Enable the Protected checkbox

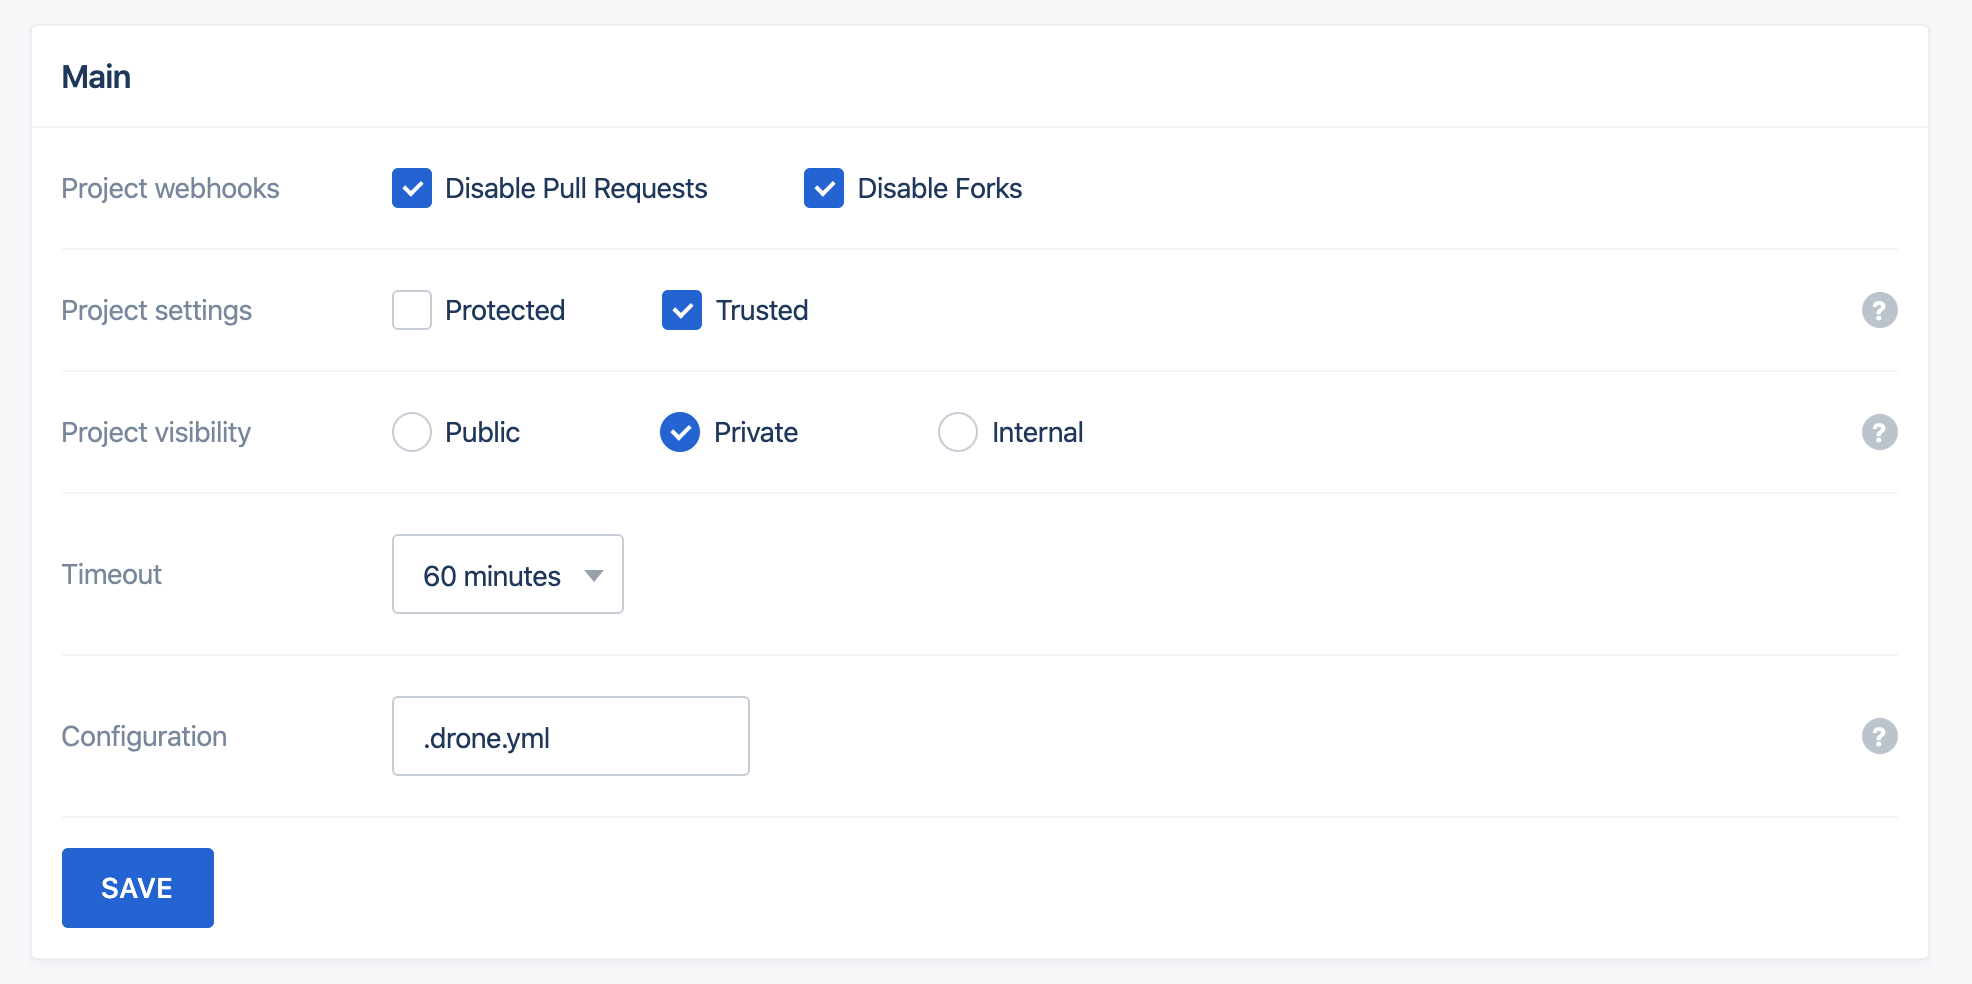tap(412, 310)
